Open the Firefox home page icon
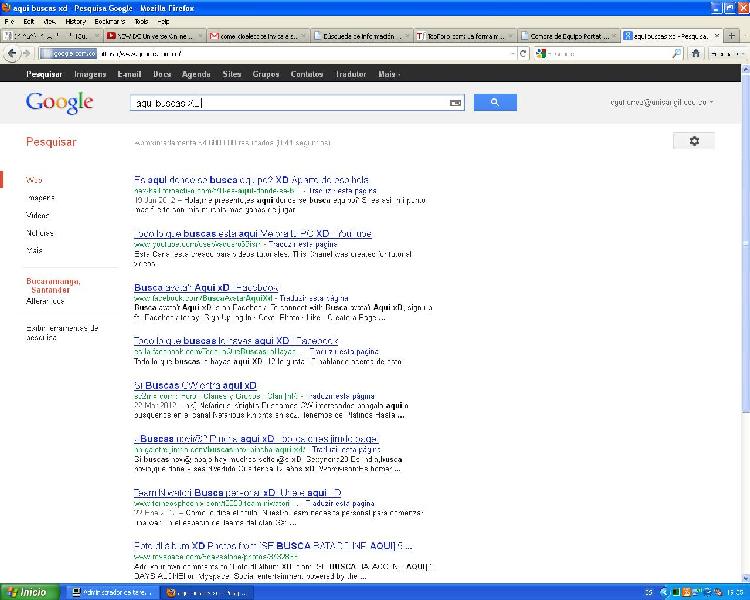This screenshot has height=600, width=750. pyautogui.click(x=696, y=54)
